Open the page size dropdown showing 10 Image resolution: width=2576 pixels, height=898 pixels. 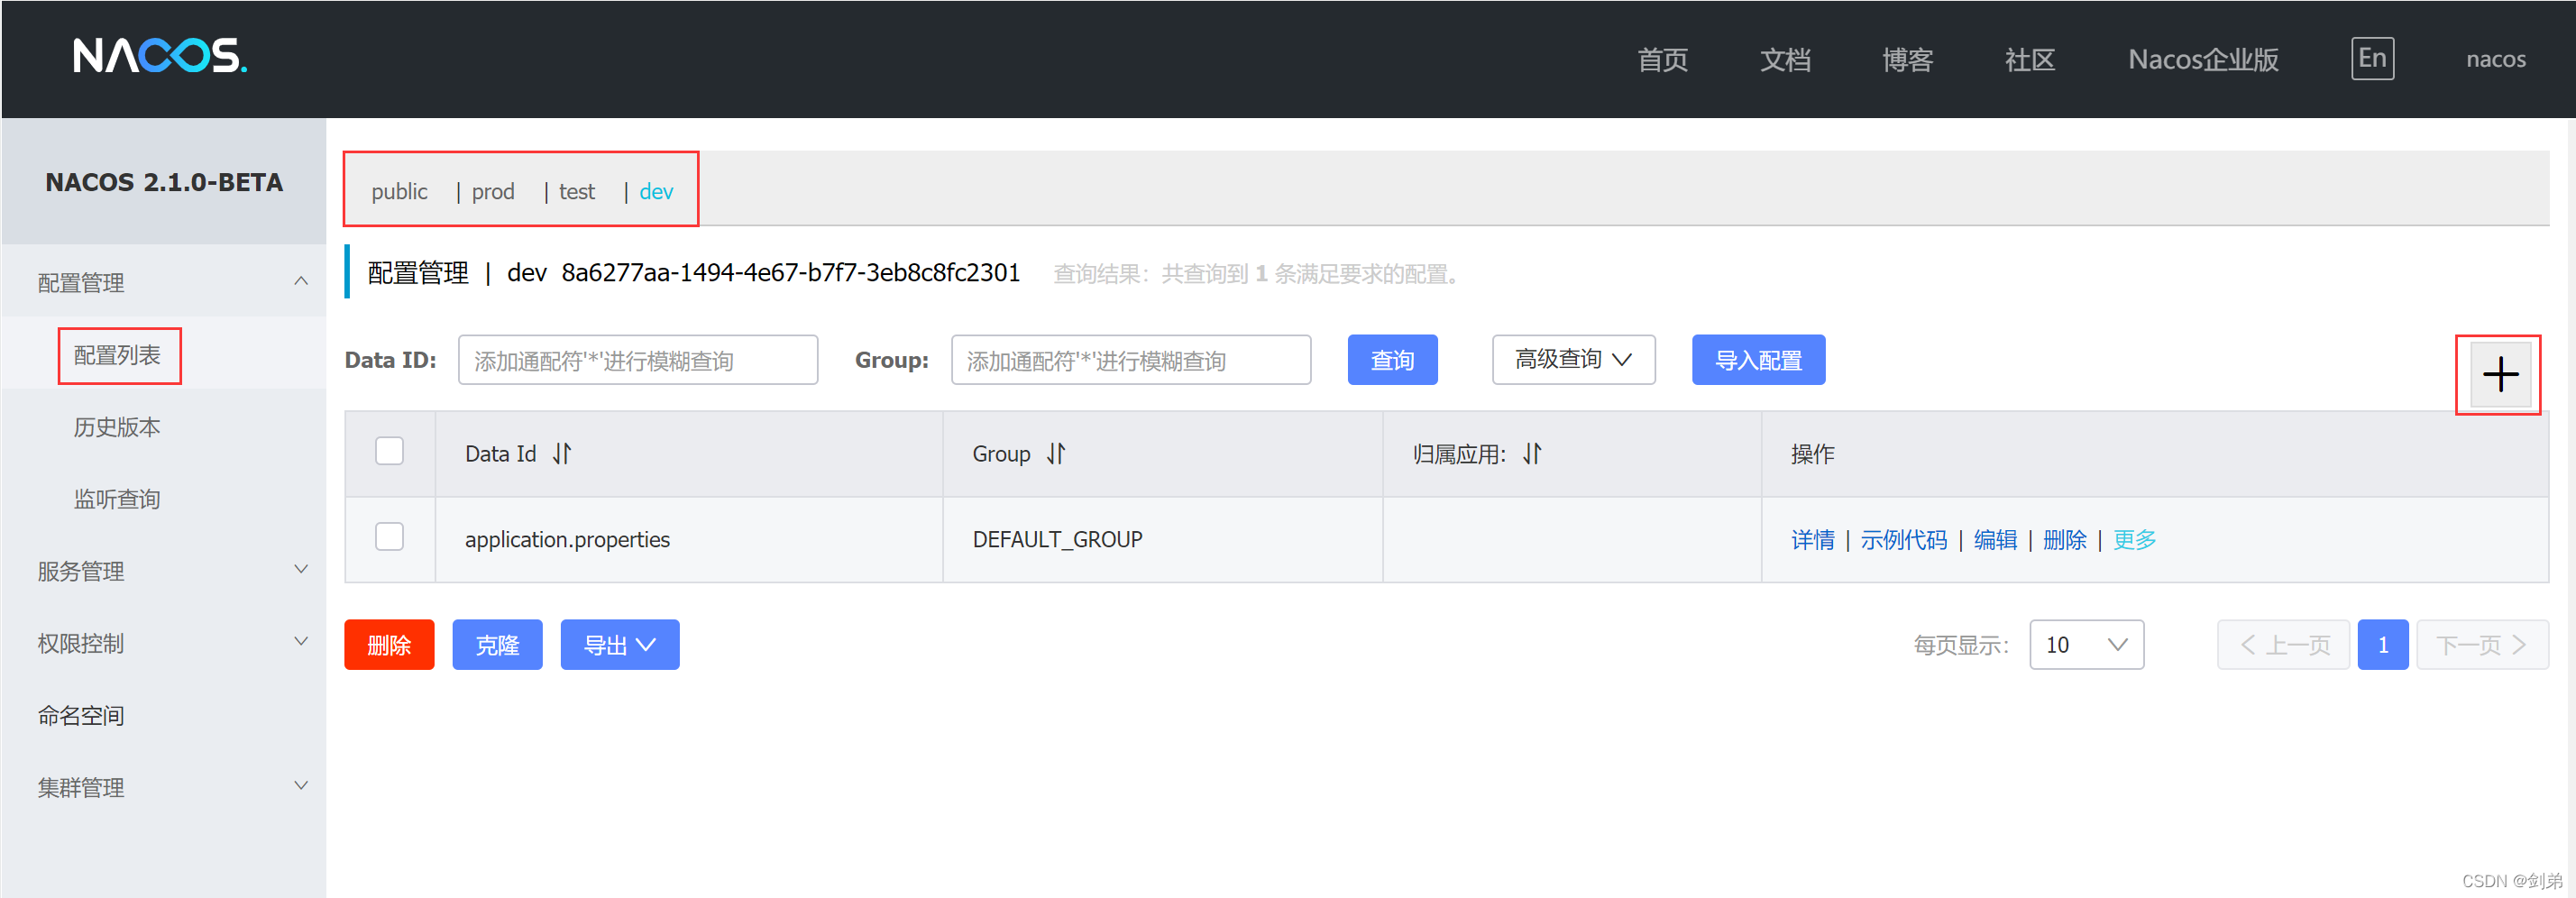click(2086, 644)
